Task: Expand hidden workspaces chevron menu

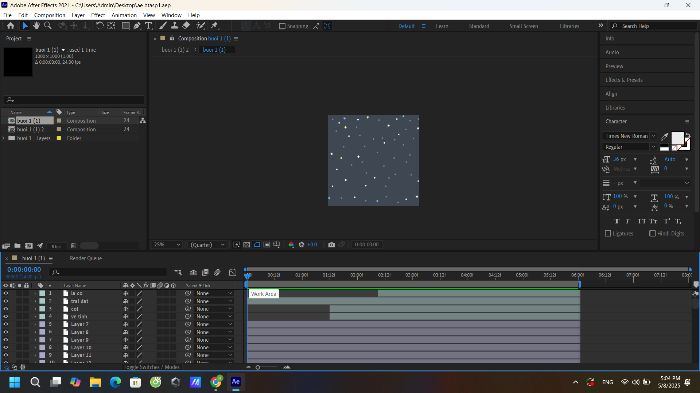Action: [600, 26]
